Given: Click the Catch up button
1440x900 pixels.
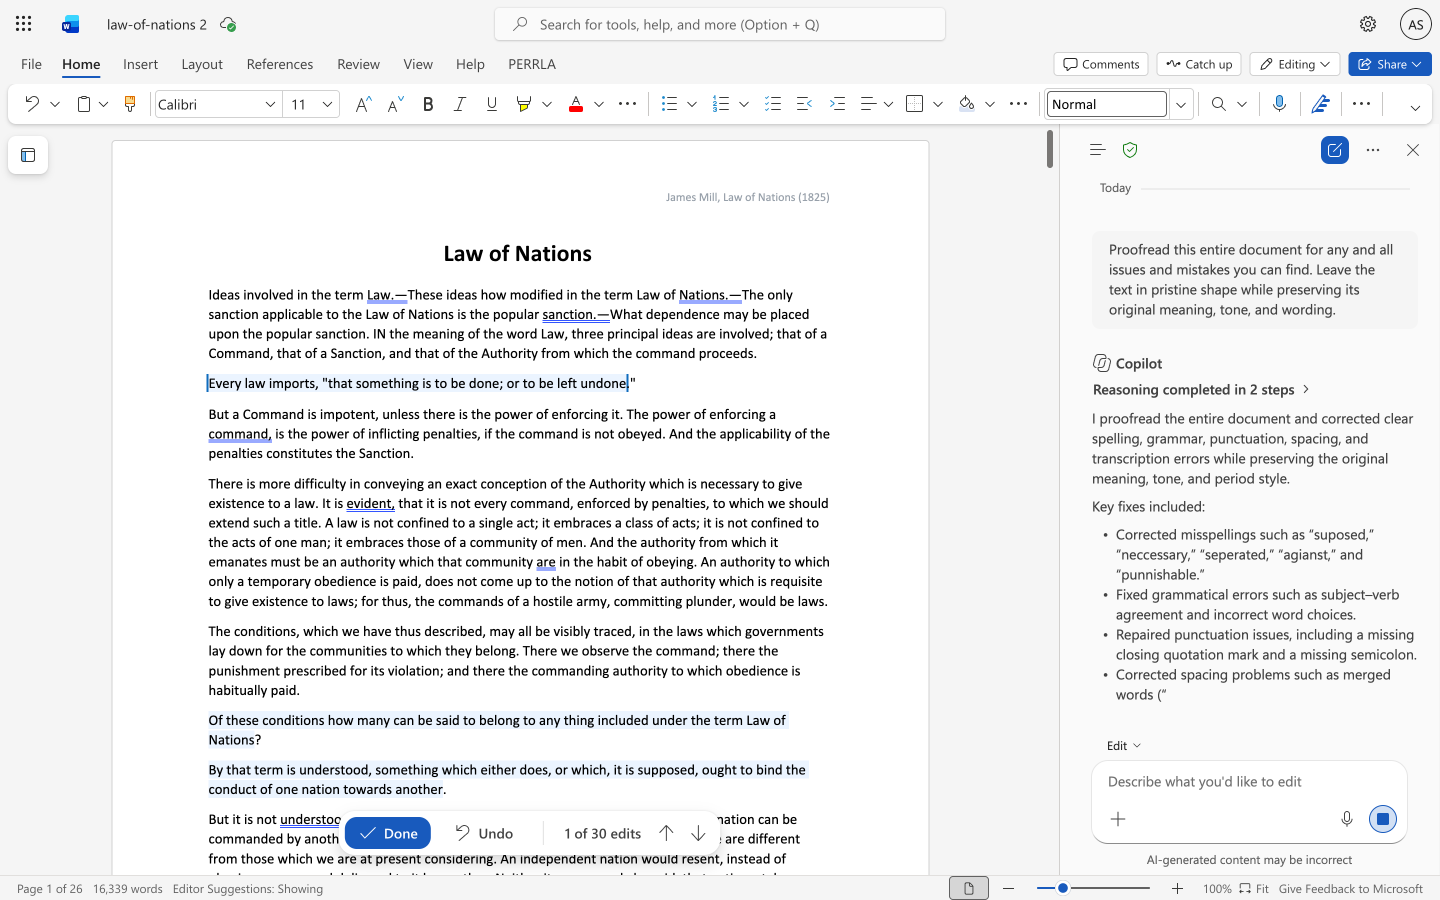Looking at the screenshot, I should pyautogui.click(x=1199, y=64).
